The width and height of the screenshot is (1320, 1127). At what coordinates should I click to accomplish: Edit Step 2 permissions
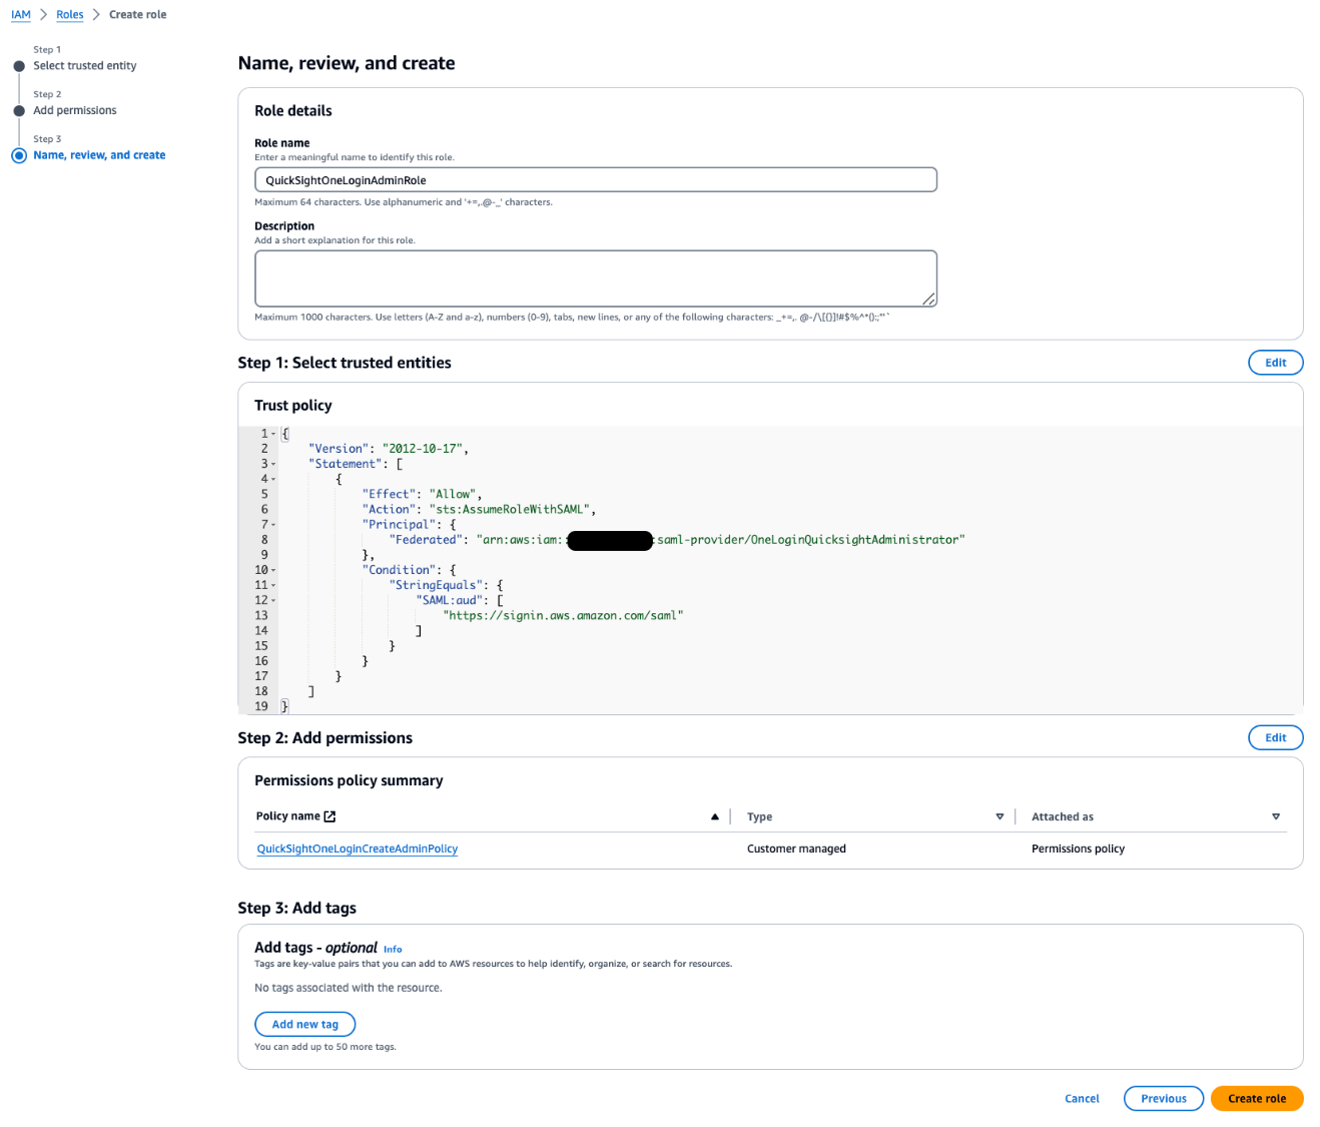pyautogui.click(x=1276, y=738)
